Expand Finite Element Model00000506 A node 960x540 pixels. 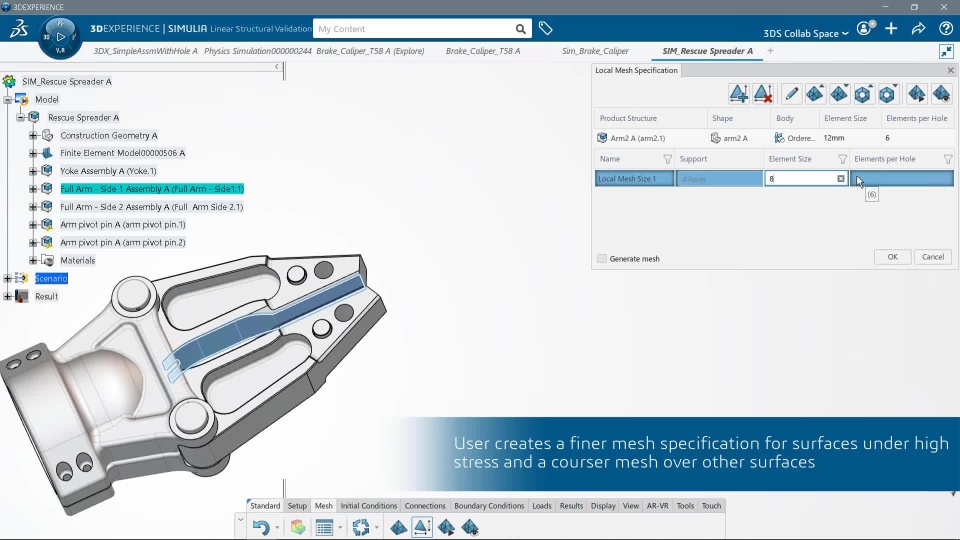click(x=33, y=153)
